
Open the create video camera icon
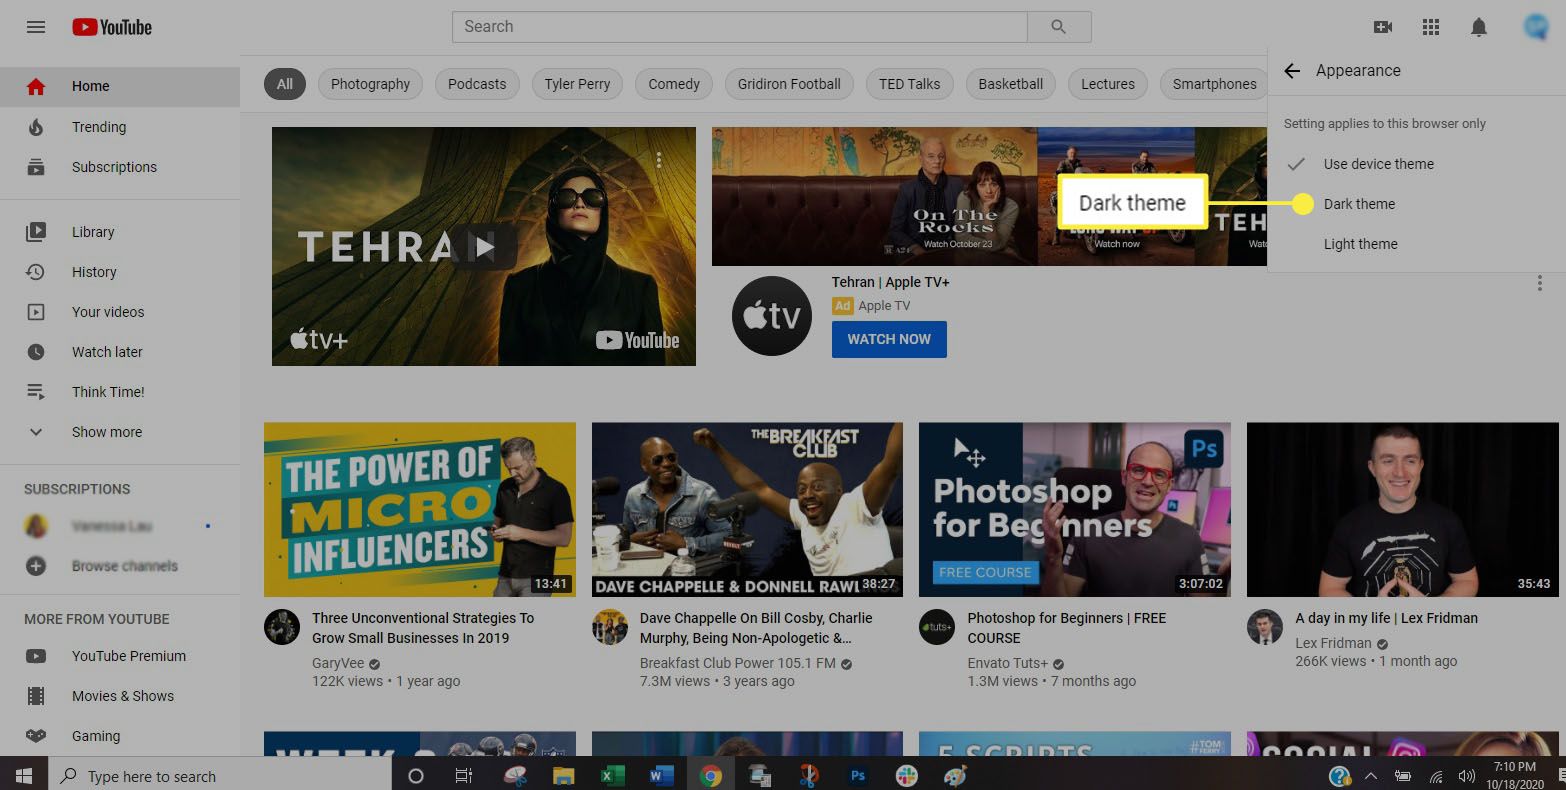(1383, 27)
